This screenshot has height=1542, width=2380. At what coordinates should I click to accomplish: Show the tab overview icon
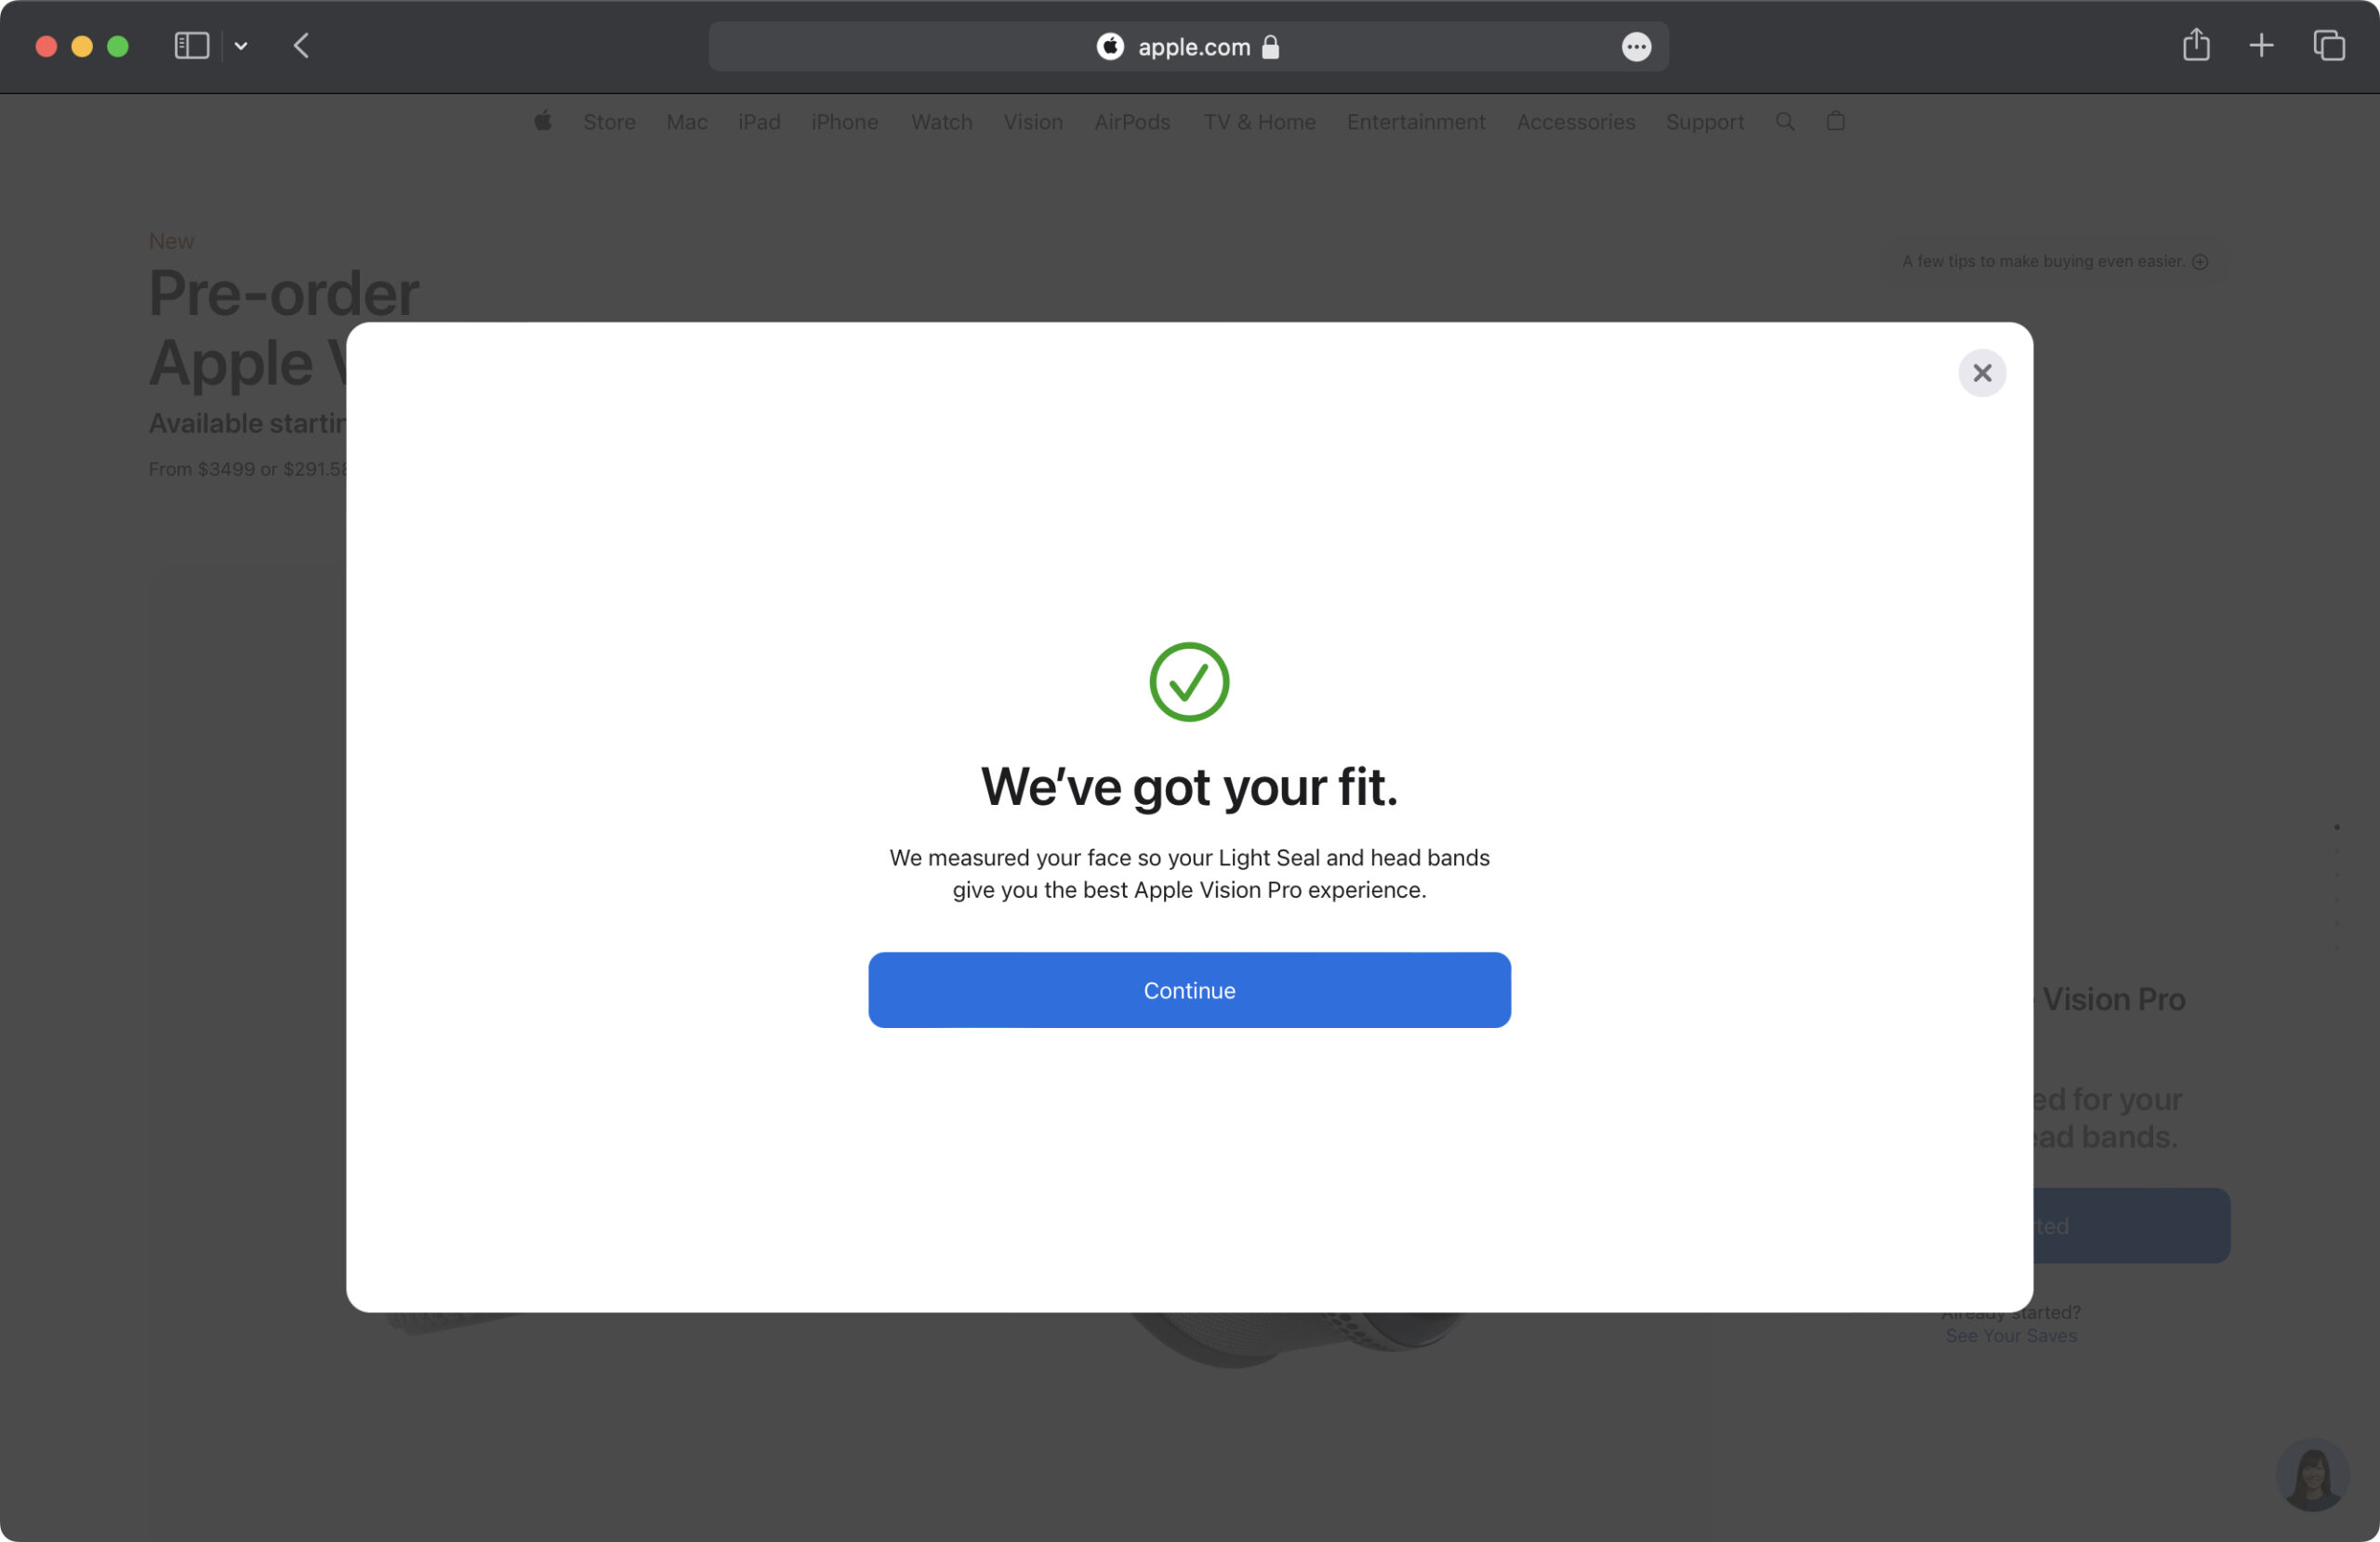point(2329,46)
